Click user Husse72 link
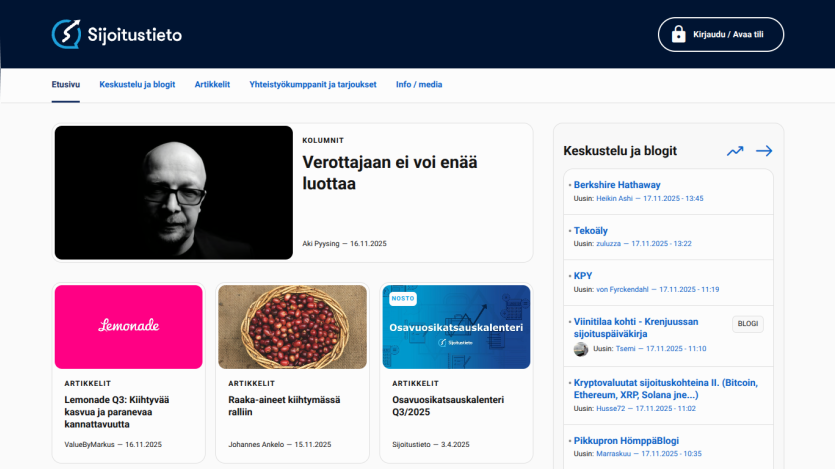835x469 pixels. [610, 409]
